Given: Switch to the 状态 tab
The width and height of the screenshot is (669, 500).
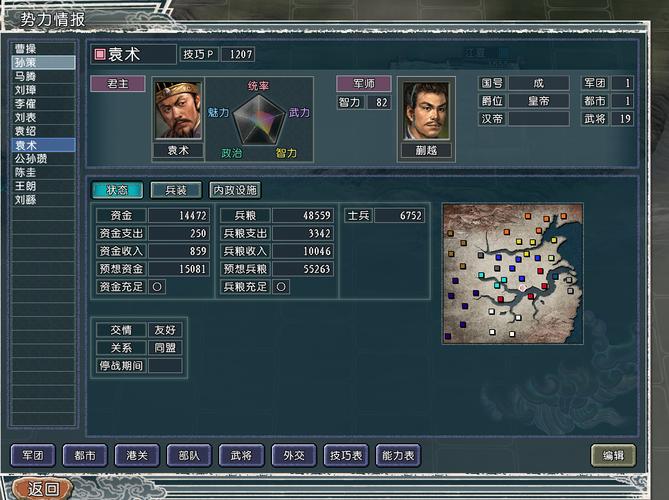Looking at the screenshot, I should point(117,190).
